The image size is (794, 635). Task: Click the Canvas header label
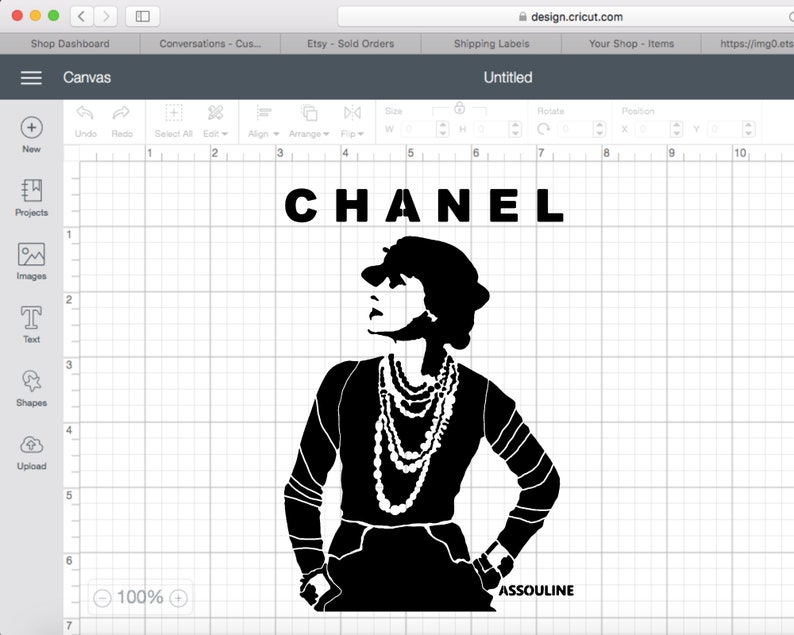87,77
